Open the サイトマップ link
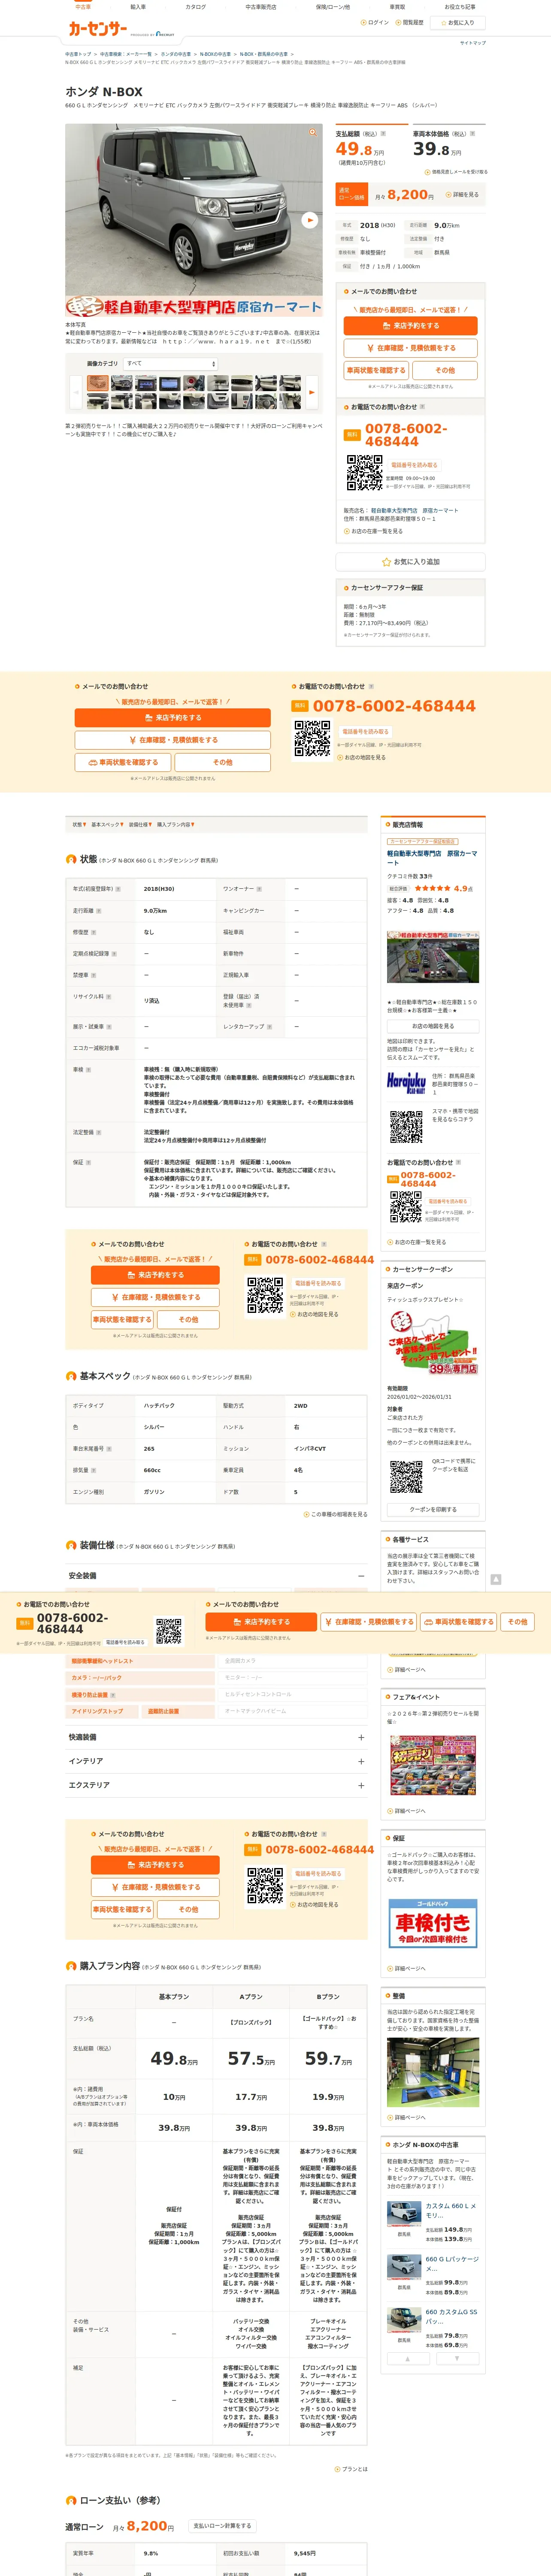This screenshot has height=2576, width=551. tap(473, 43)
